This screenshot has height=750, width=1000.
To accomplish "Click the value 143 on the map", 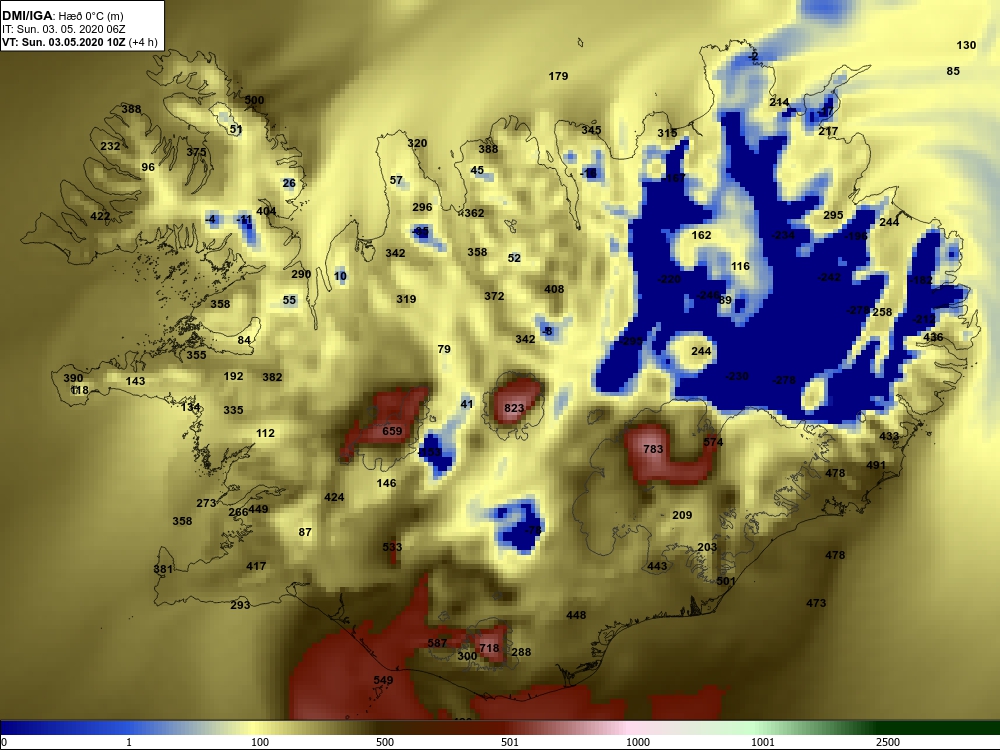I will (135, 381).
